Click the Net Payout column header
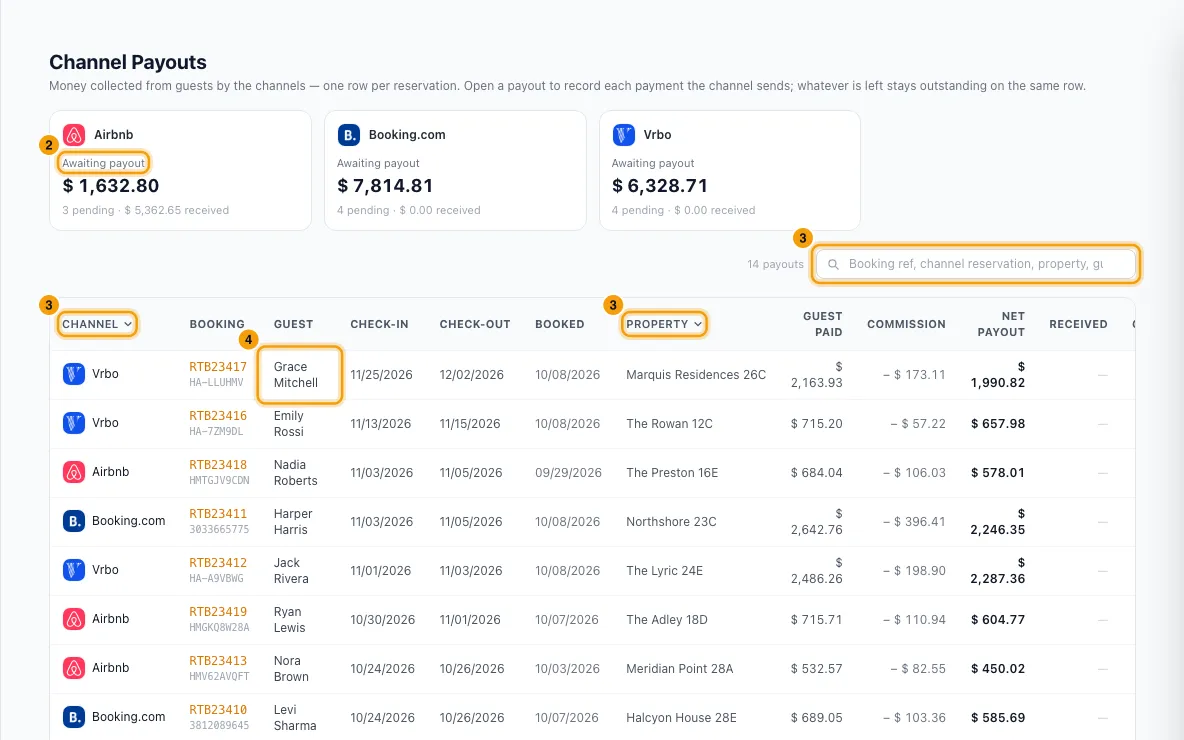 1001,324
